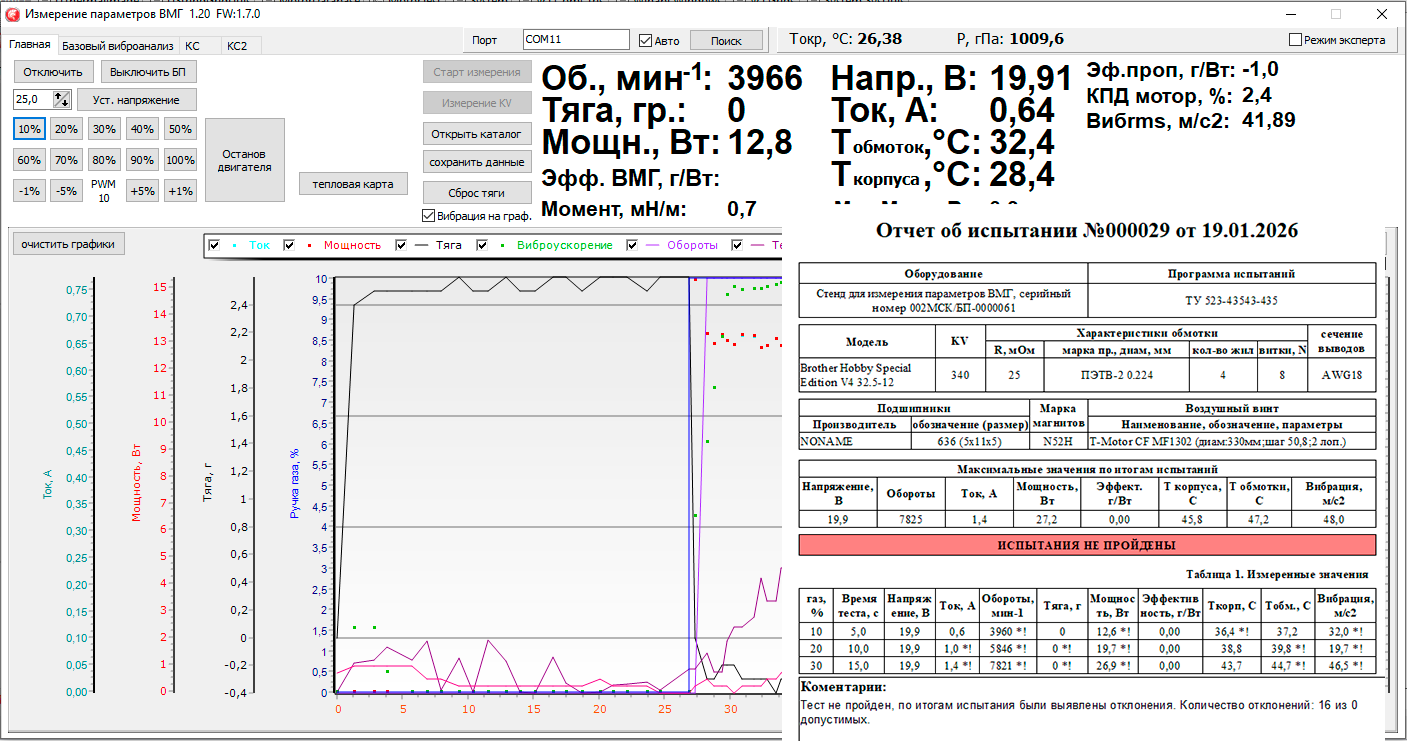
Task: Click the COM11 port input field
Action: click(x=575, y=40)
